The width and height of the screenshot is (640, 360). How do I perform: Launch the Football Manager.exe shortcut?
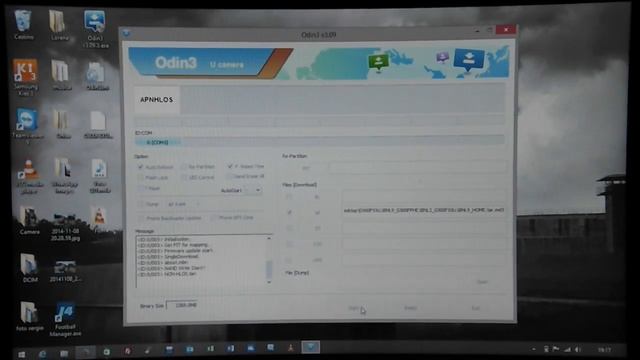tap(65, 320)
